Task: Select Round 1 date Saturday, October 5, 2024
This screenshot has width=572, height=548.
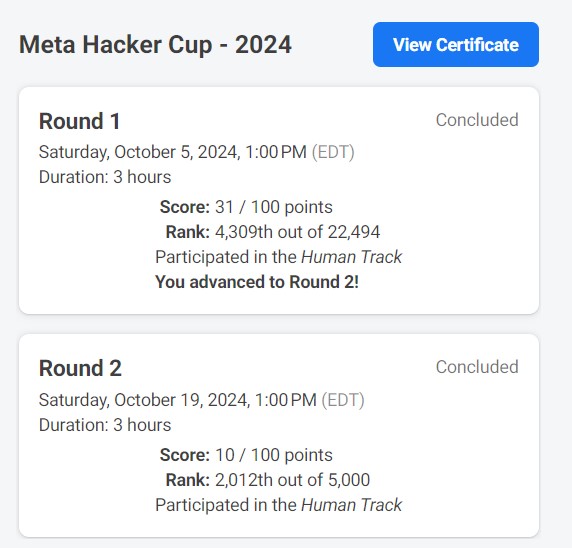Action: point(139,152)
